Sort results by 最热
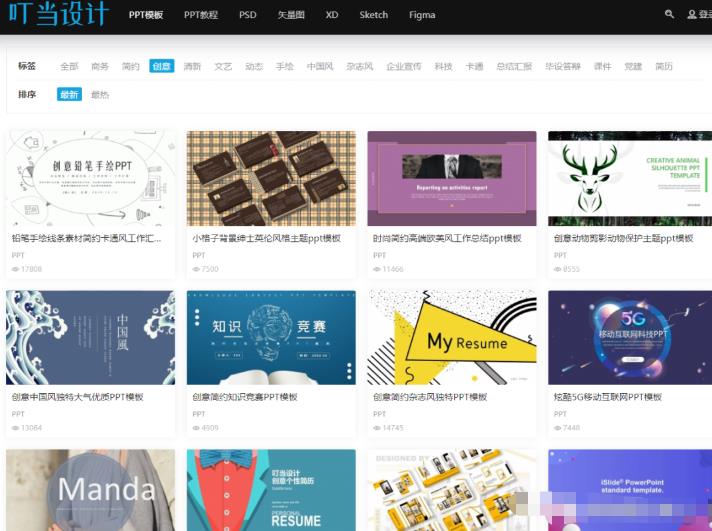 [100, 95]
